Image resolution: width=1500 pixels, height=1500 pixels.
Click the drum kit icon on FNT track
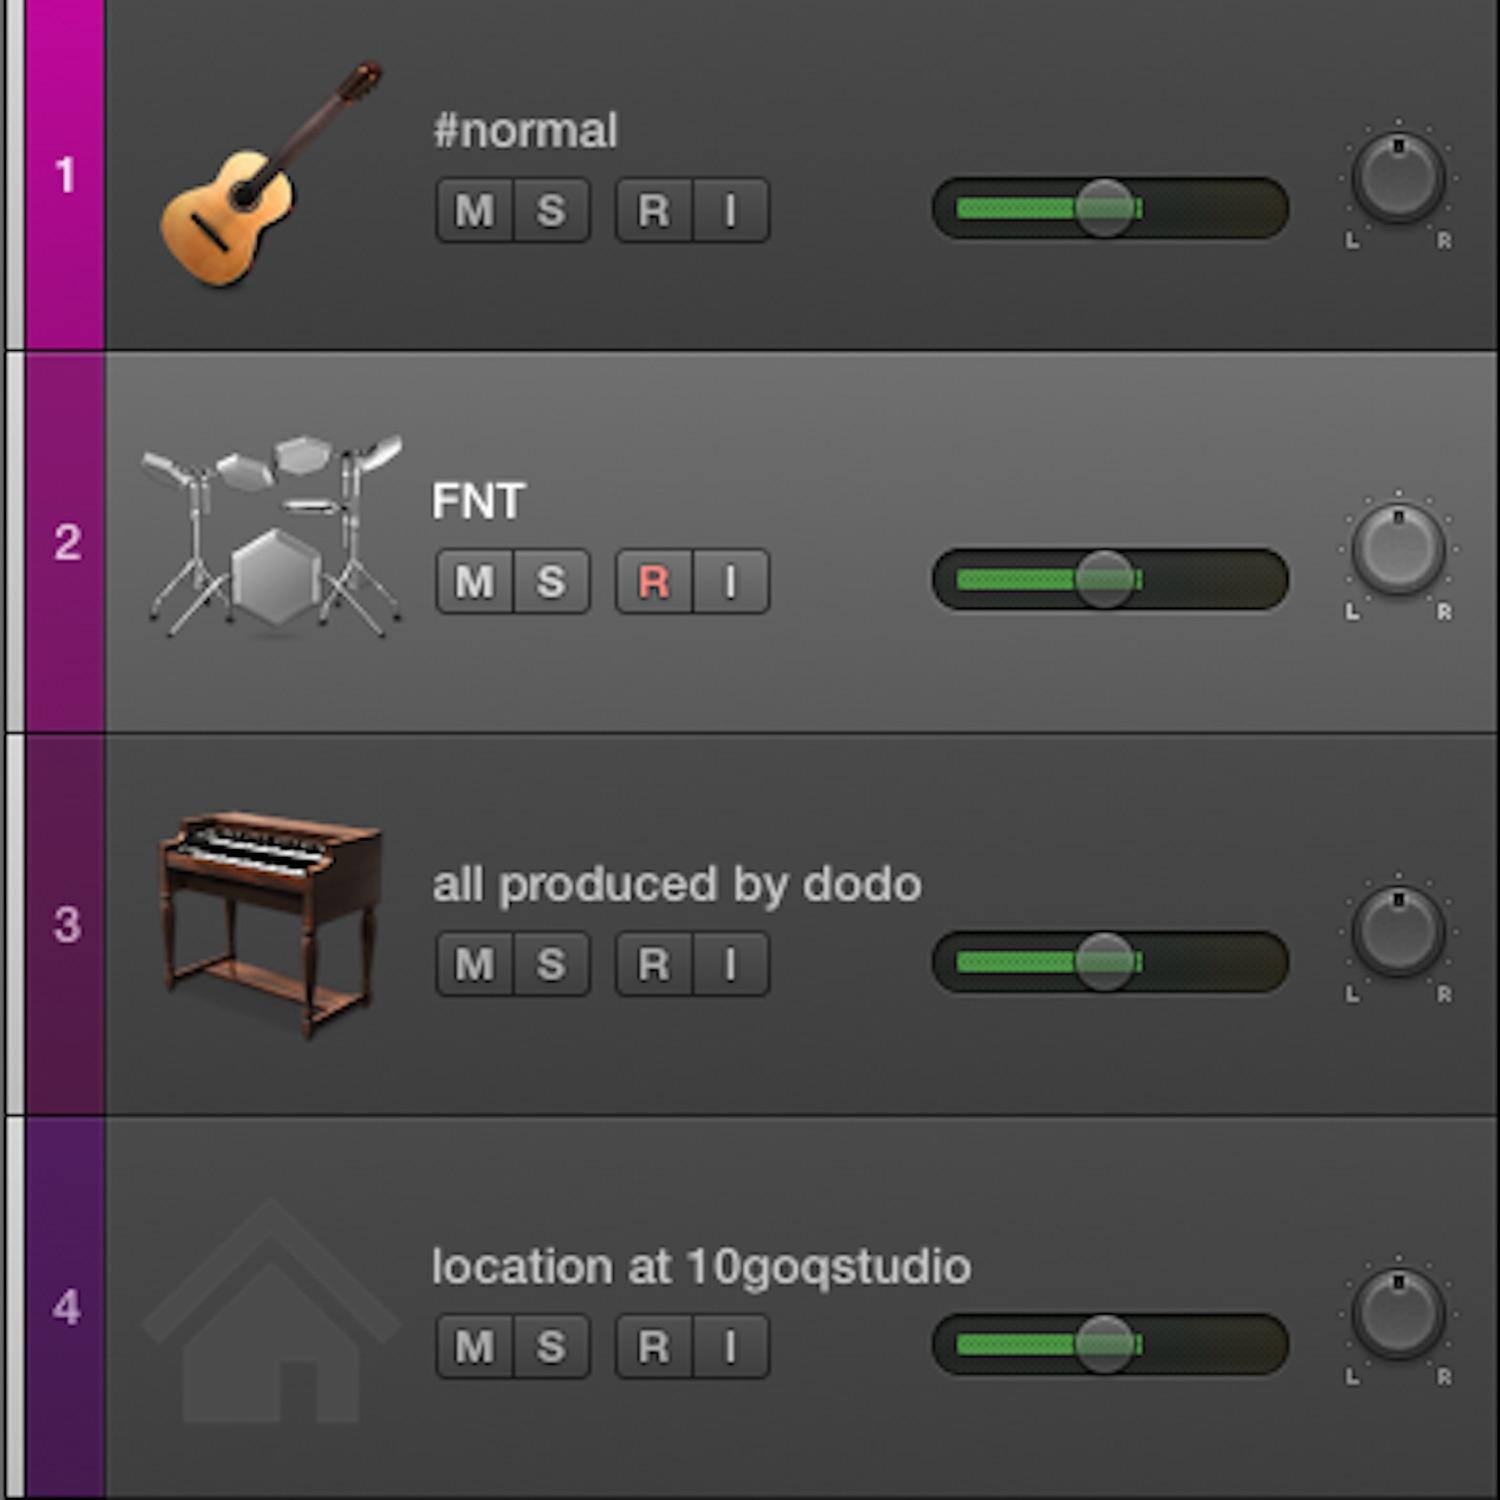[x=272, y=537]
